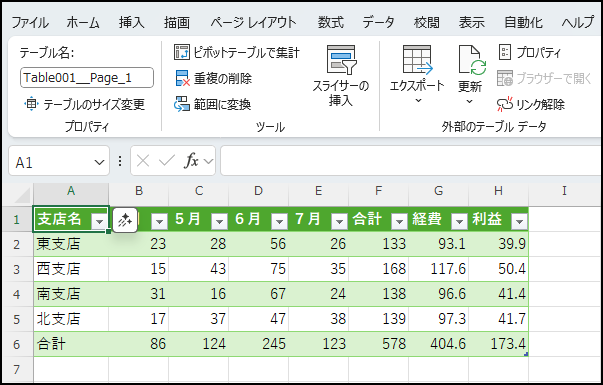603x385 pixels.
Task: Open the 合計 column filter dropdown
Action: (x=399, y=221)
